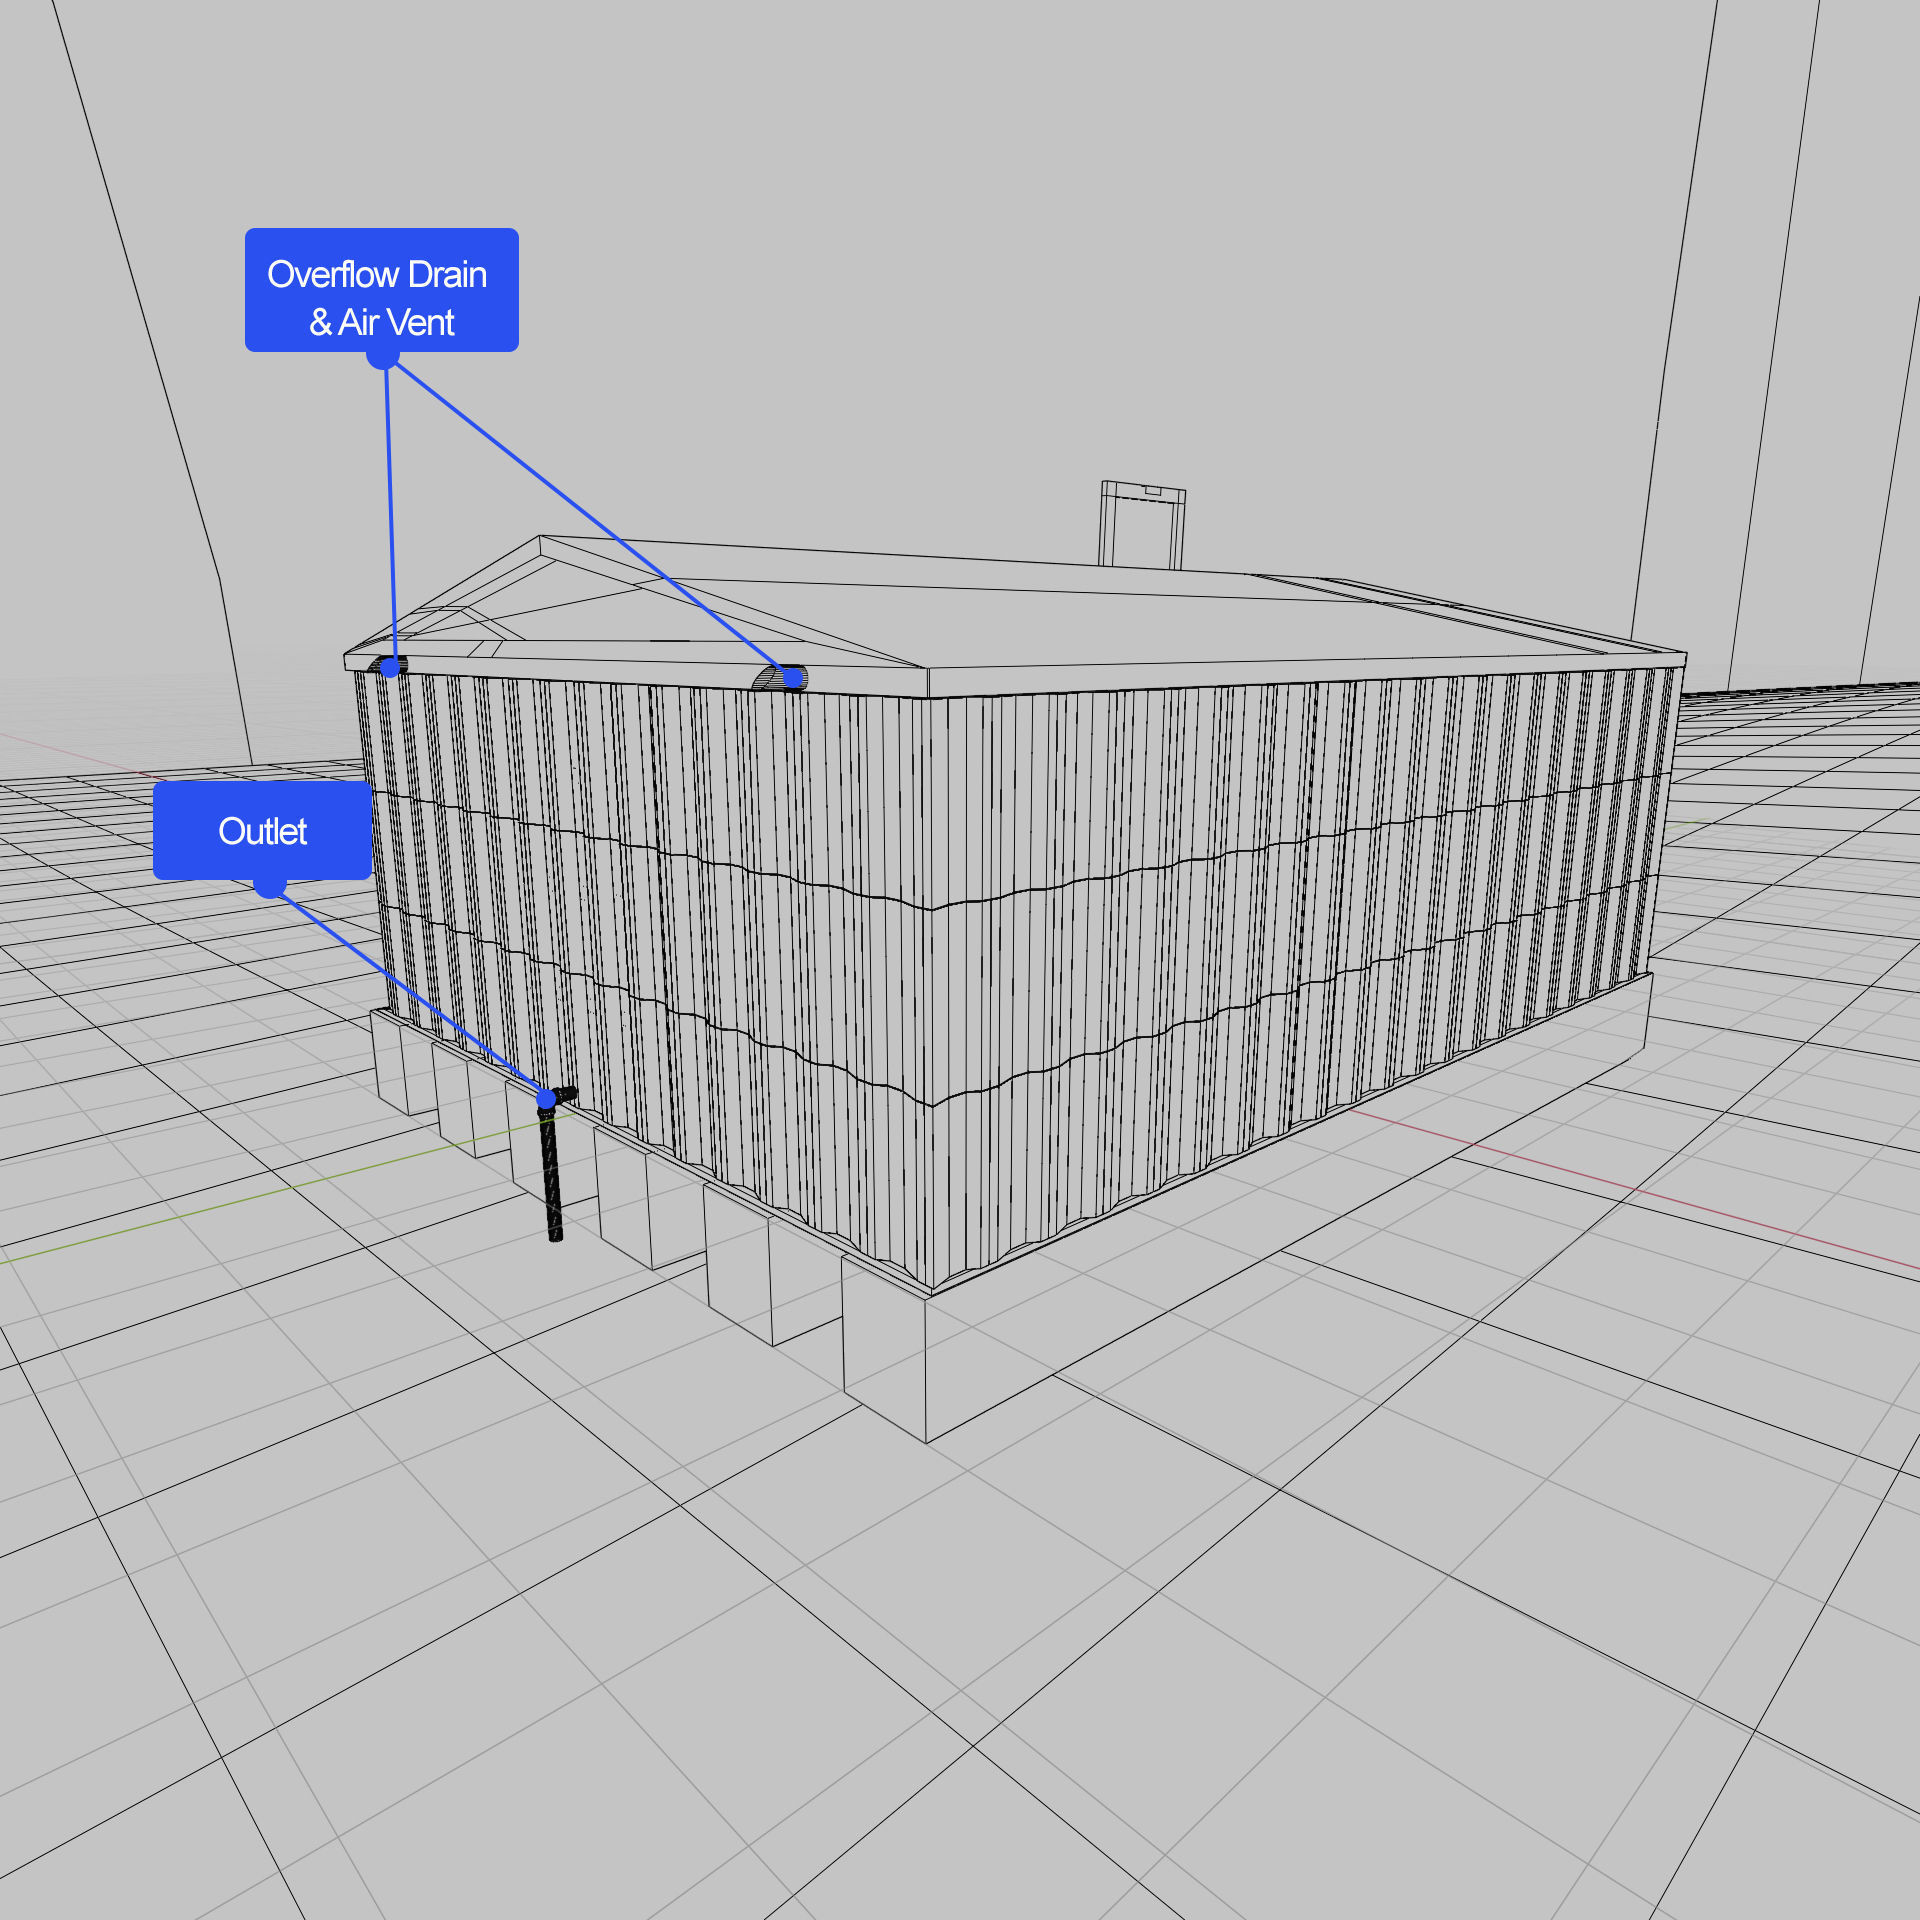Click the Overflow Drain & Air Vent label
The image size is (1920, 1920).
[x=381, y=290]
